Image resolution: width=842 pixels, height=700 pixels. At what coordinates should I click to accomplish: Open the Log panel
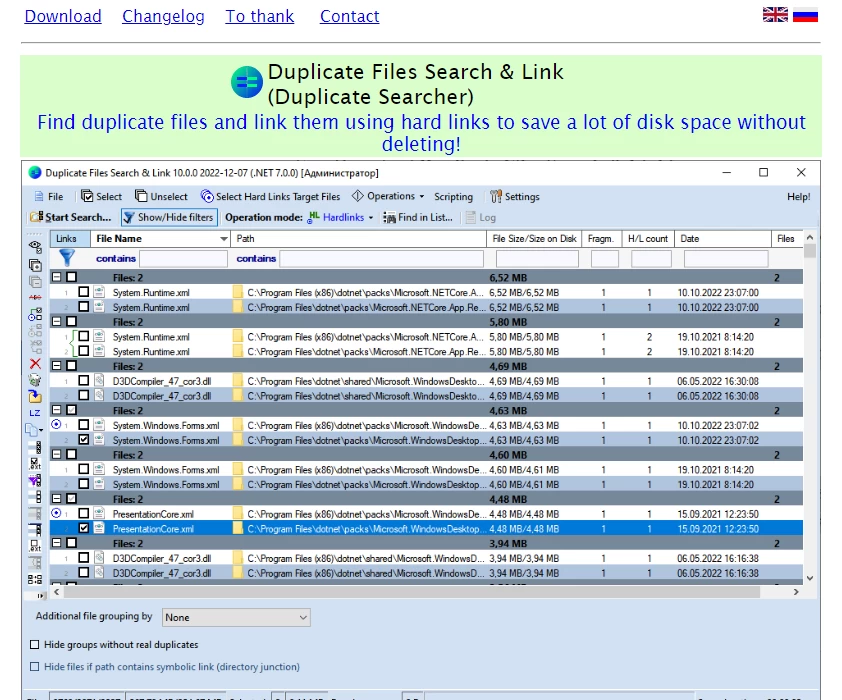tap(481, 217)
